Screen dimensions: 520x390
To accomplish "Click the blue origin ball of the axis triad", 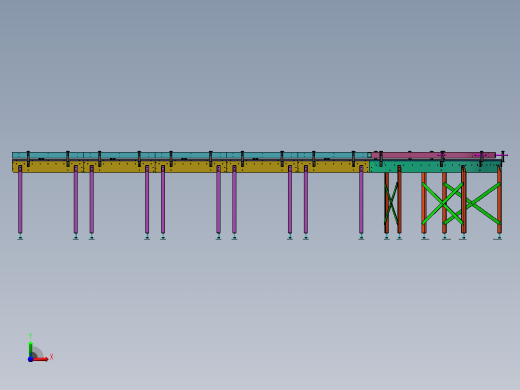I will point(30,359).
